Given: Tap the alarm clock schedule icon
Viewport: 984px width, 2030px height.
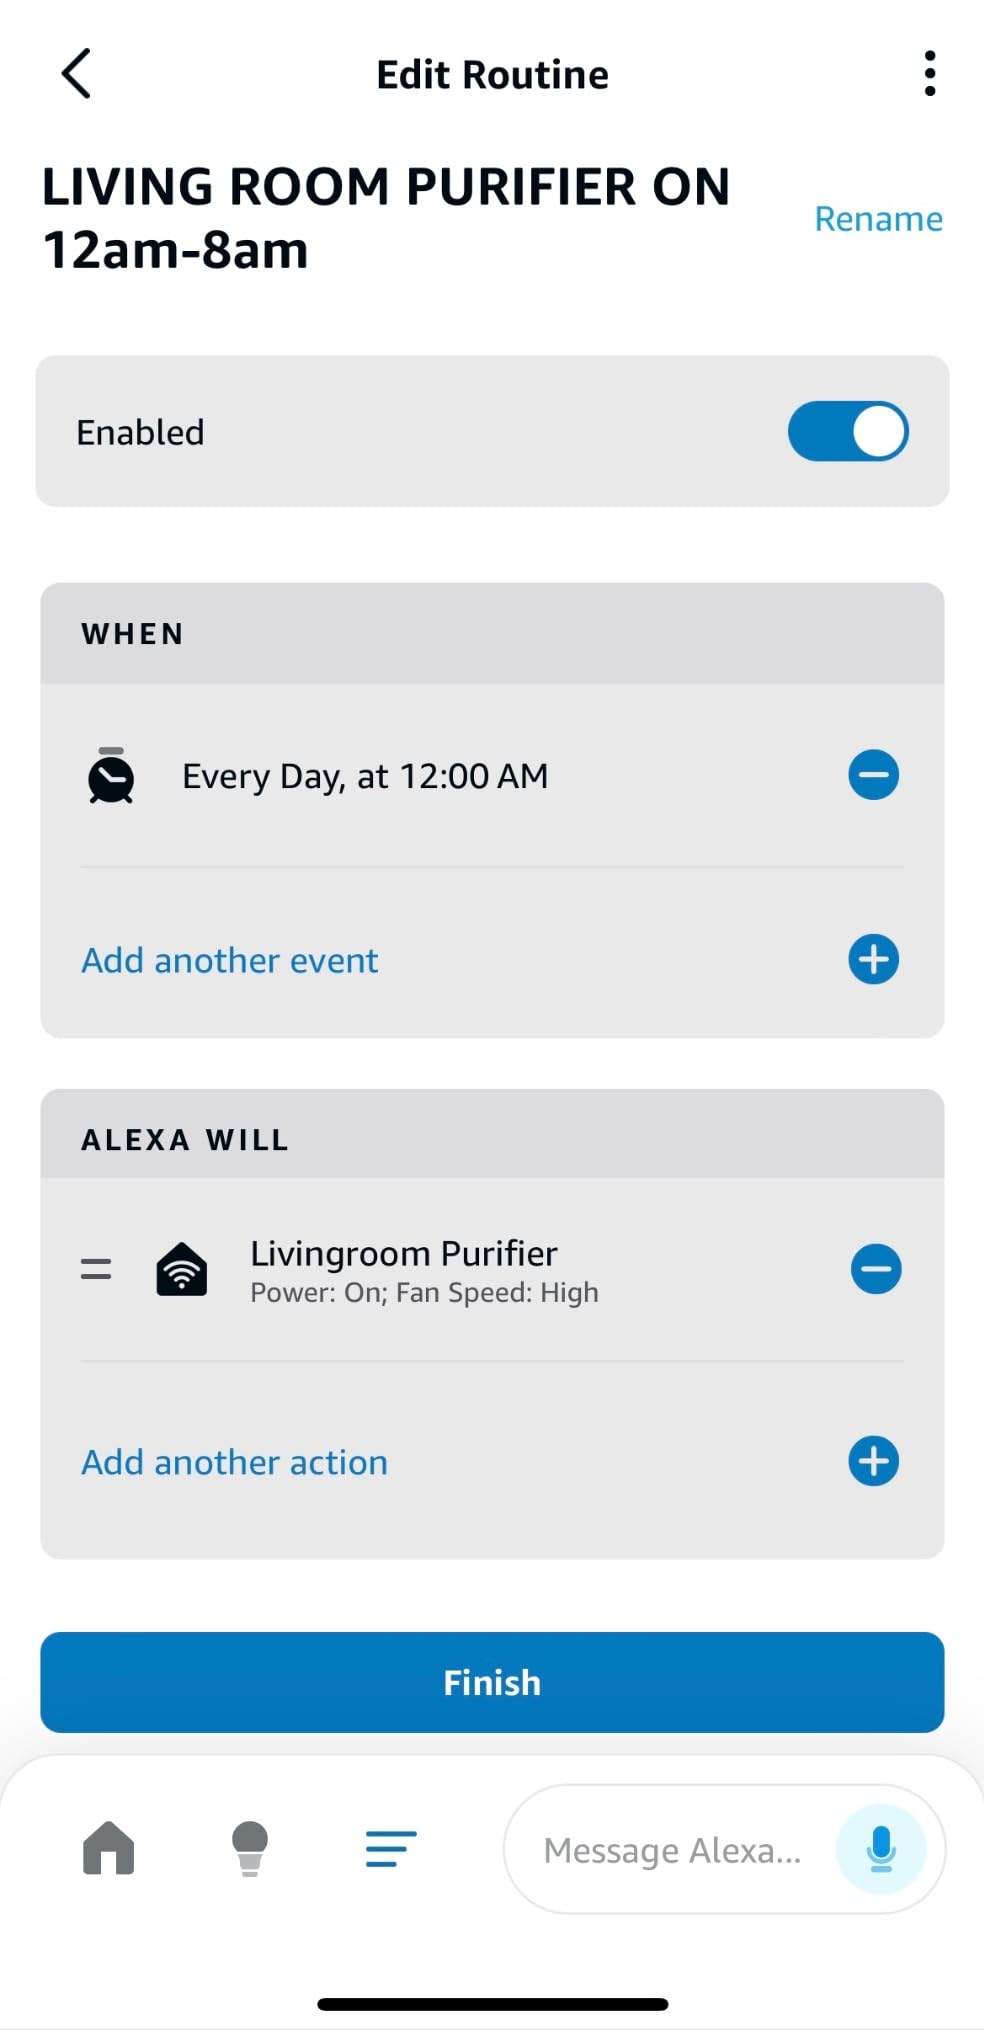Looking at the screenshot, I should (x=111, y=776).
